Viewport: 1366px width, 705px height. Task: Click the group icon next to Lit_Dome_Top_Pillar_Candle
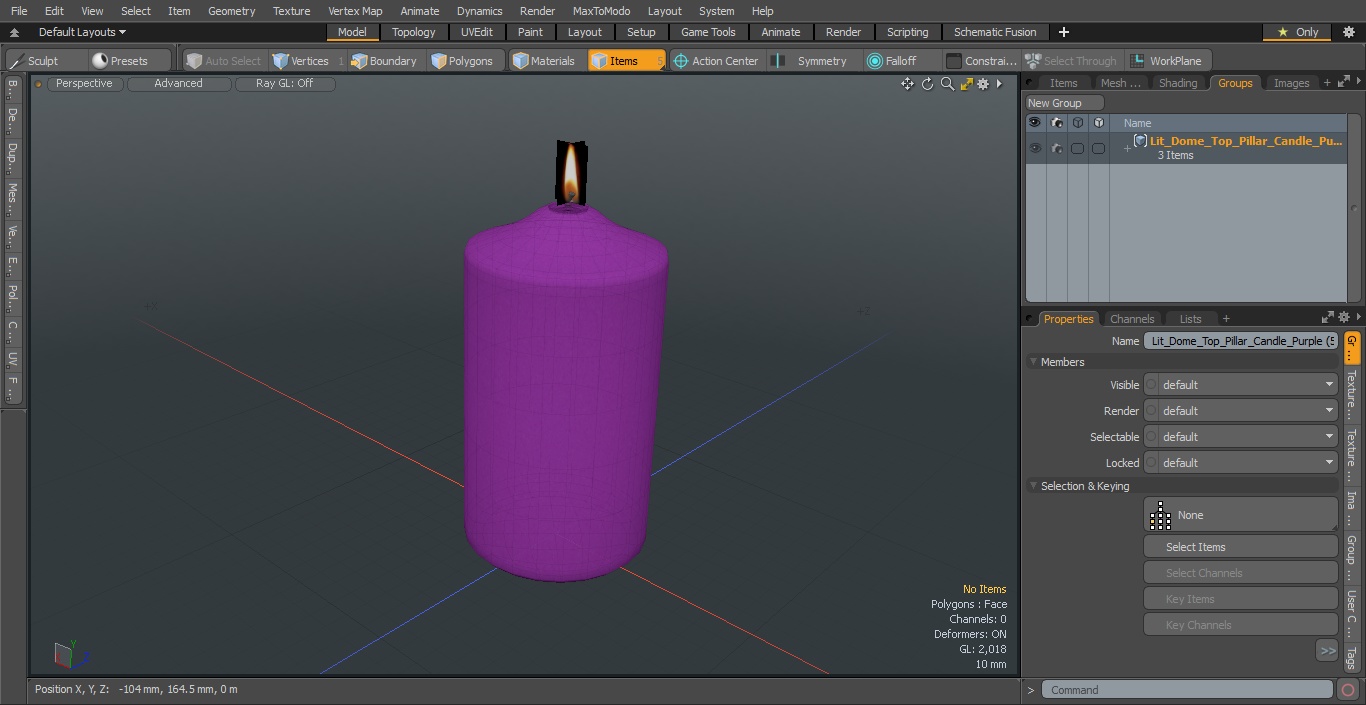[1140, 141]
